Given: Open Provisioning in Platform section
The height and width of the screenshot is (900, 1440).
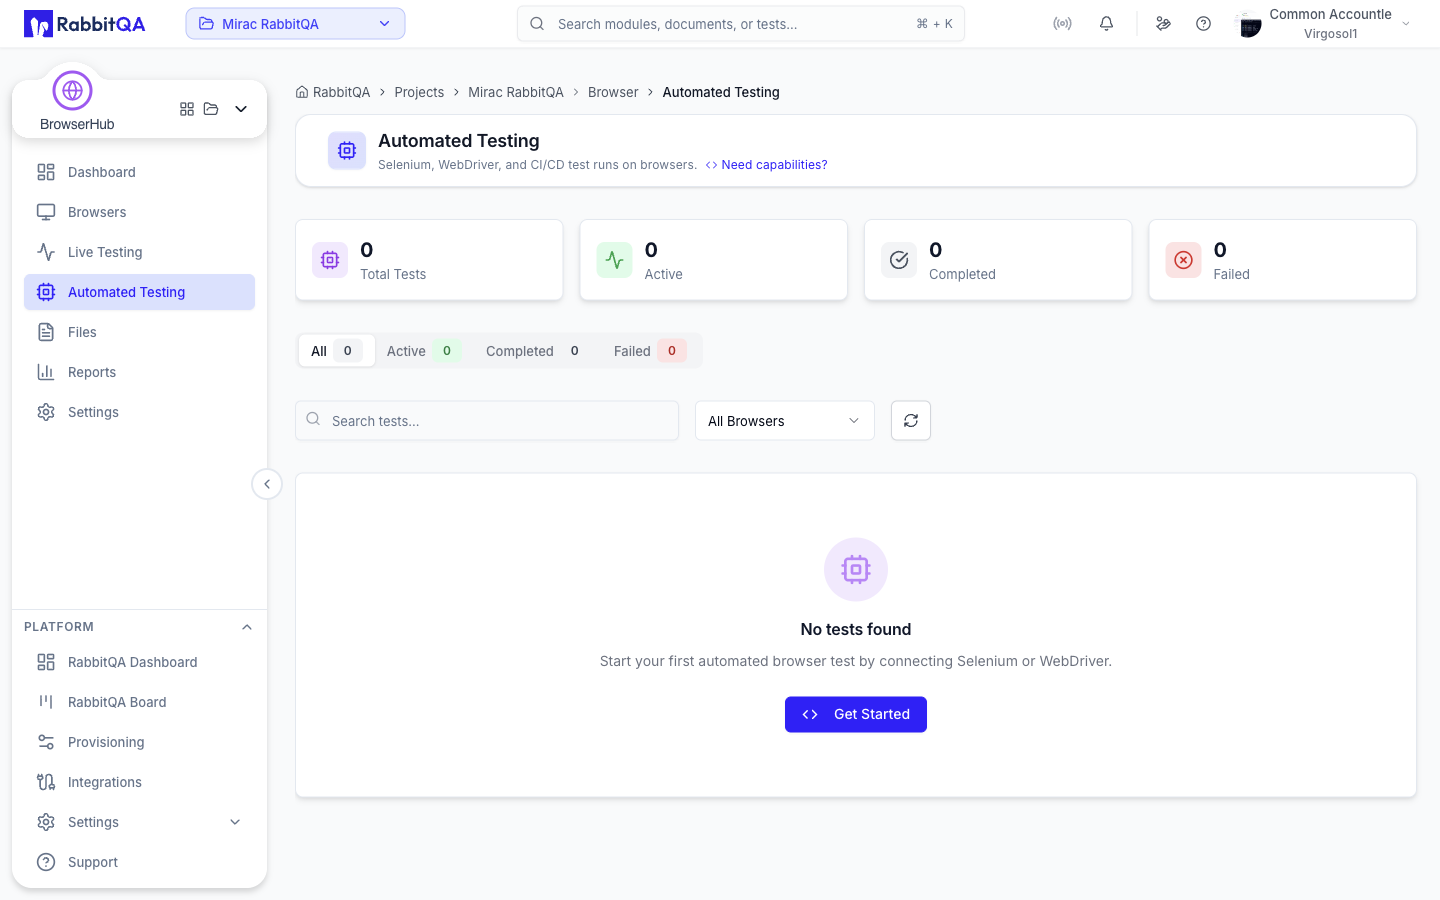Looking at the screenshot, I should tap(139, 742).
